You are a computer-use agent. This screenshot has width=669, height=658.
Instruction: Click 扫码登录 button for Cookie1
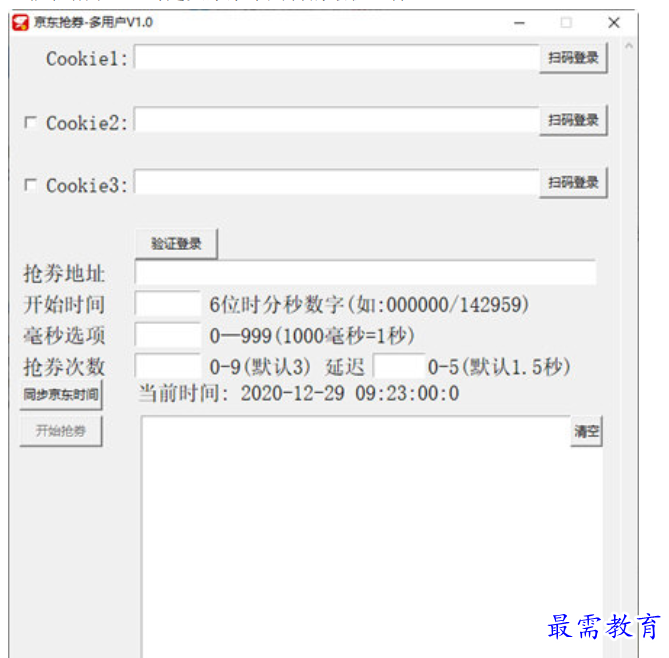click(x=573, y=58)
